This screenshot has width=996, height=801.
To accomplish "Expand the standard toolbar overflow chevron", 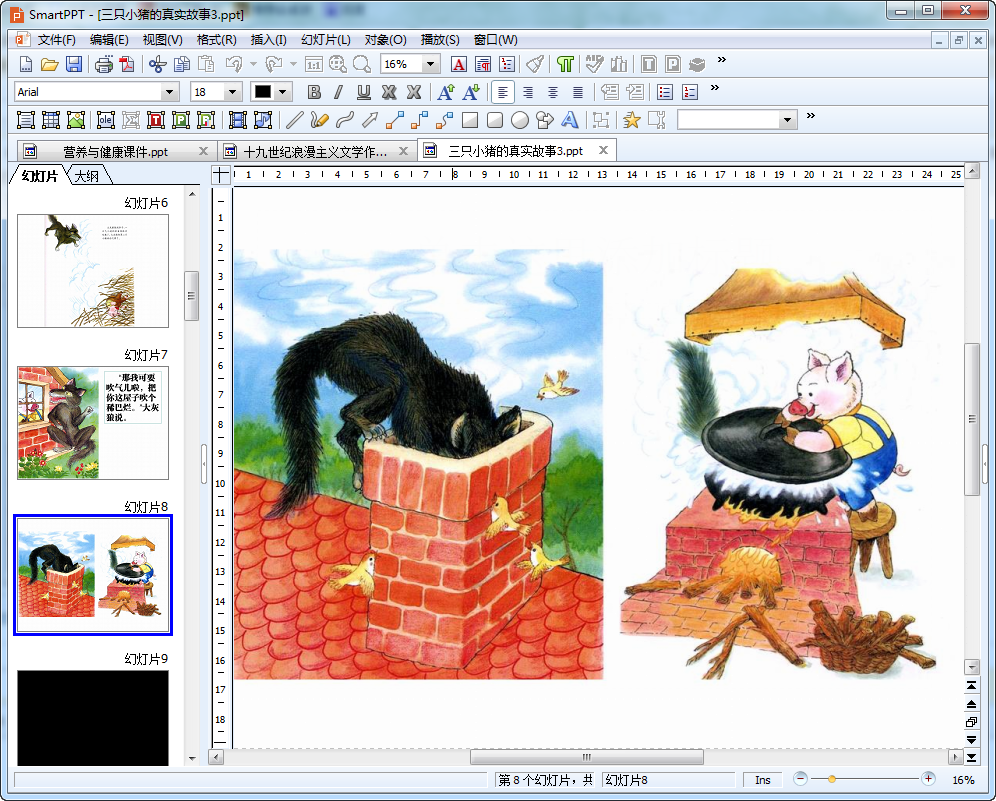I will pos(722,60).
